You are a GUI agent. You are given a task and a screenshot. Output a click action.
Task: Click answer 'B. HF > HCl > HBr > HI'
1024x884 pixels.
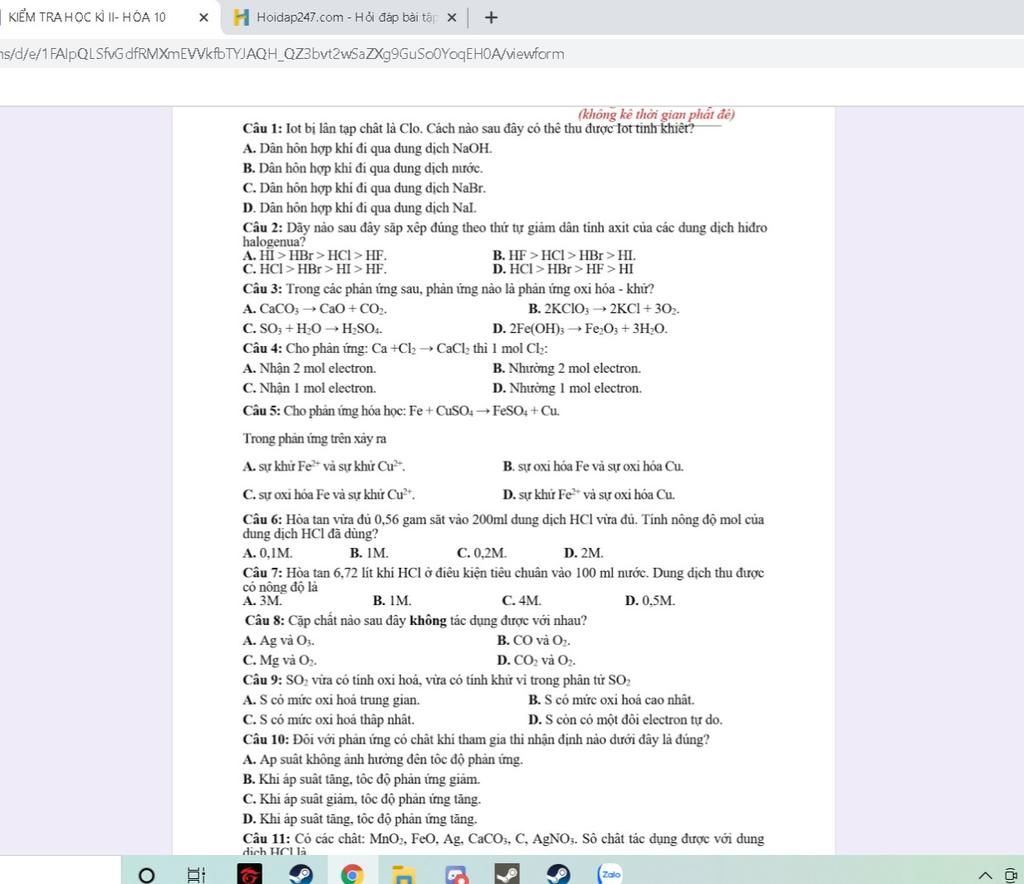(564, 255)
